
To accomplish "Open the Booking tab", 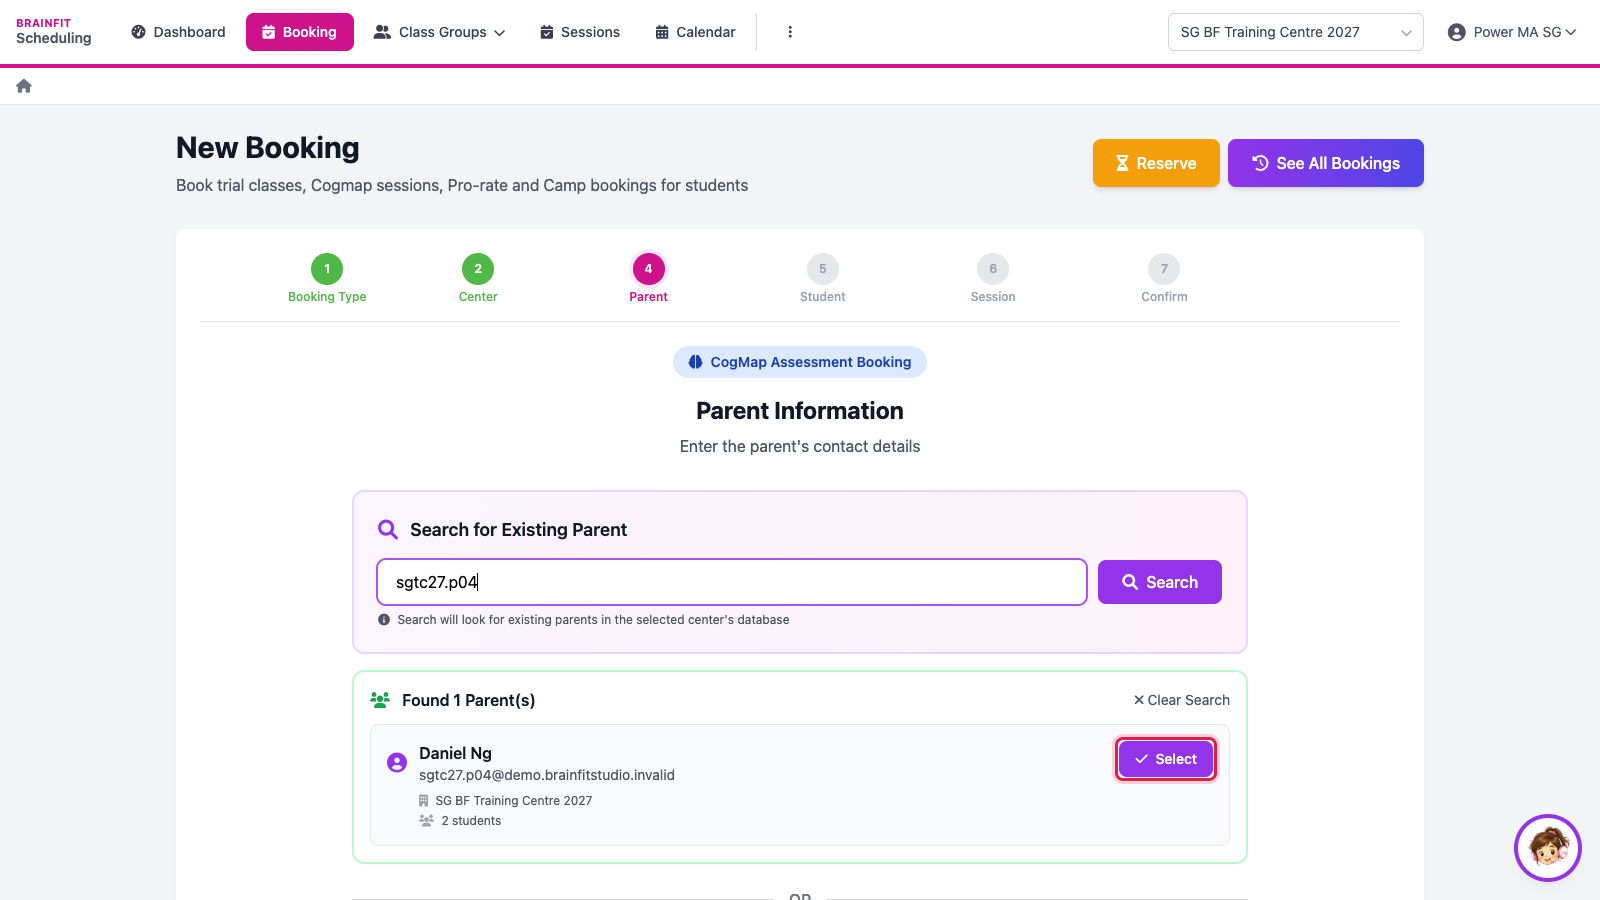I will 300,32.
